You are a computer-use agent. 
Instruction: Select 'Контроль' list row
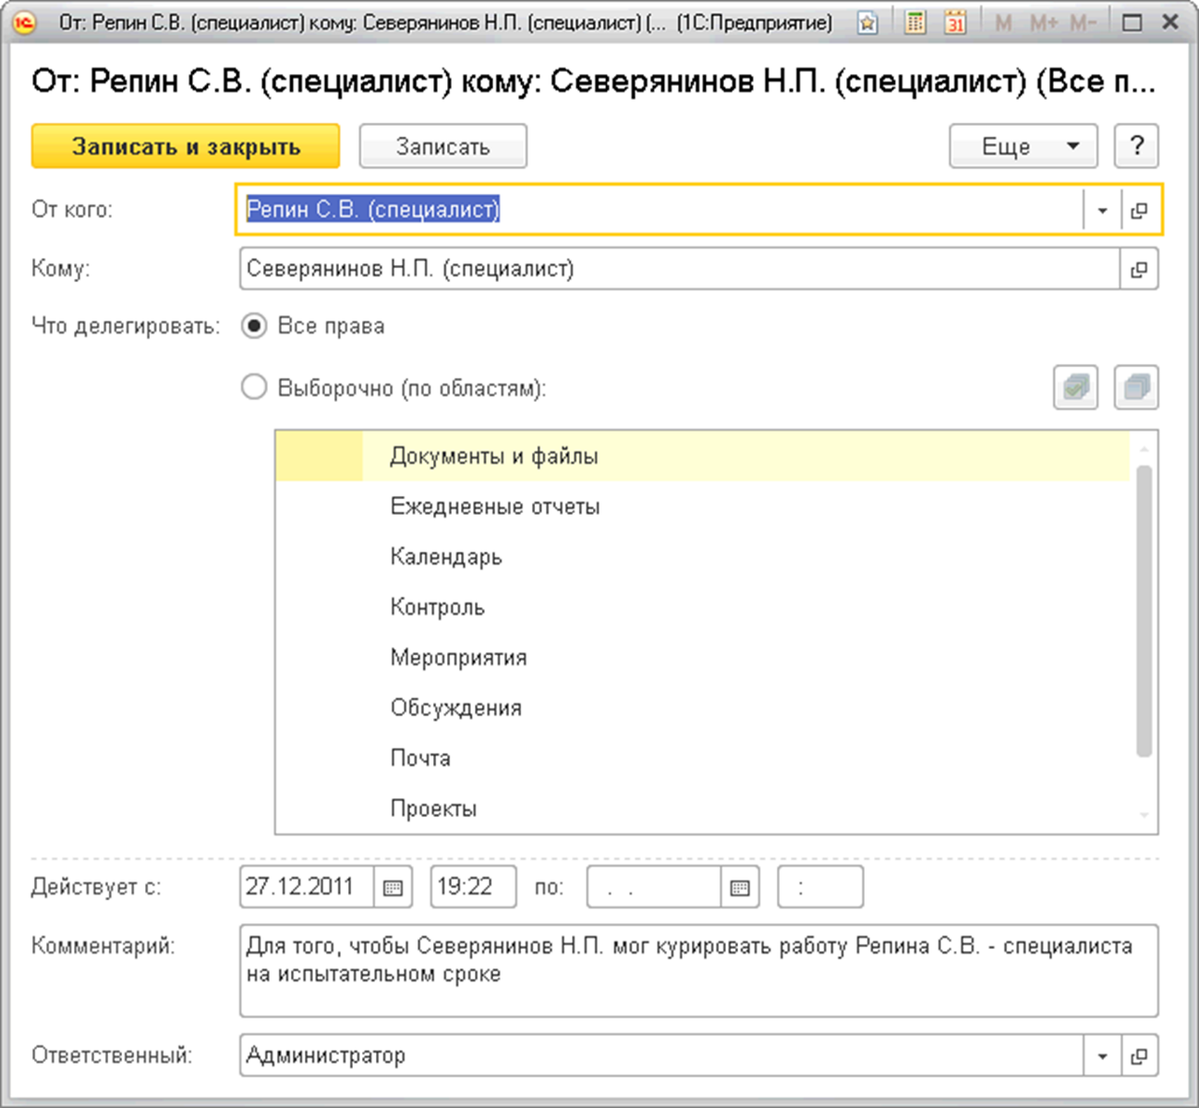[702, 607]
